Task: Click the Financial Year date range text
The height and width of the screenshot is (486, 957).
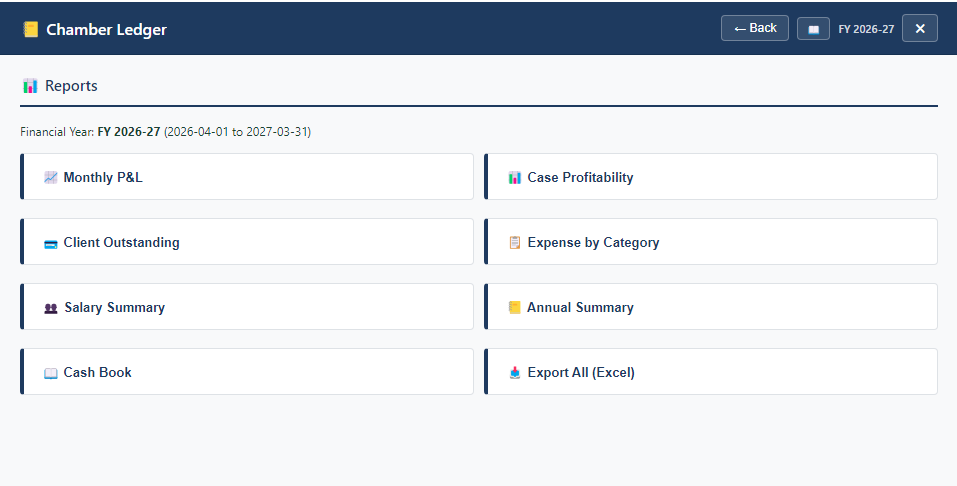Action: click(237, 132)
